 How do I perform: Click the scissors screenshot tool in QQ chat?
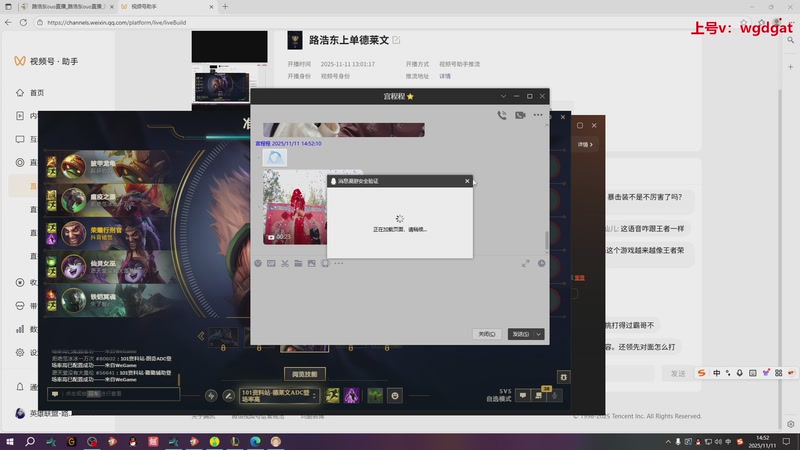coord(285,263)
